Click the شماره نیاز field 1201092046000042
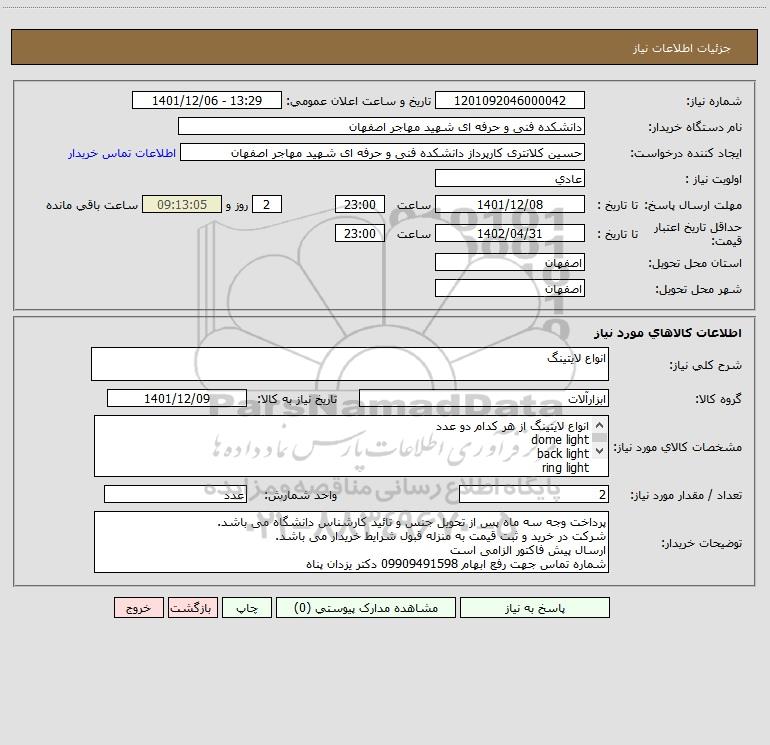The image size is (770, 745). point(510,100)
